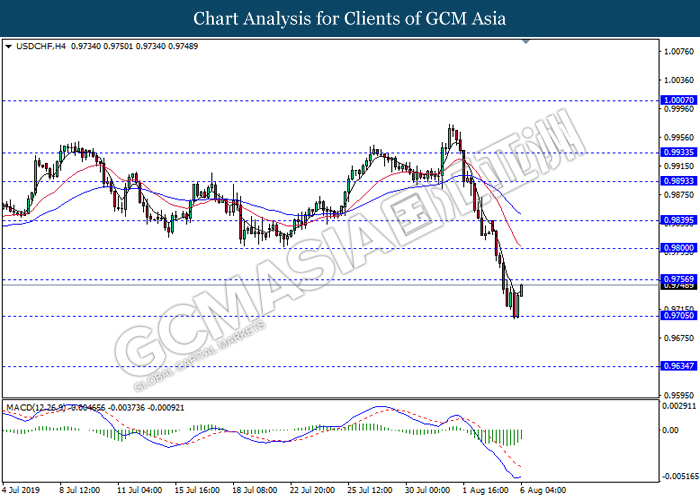Click the USDCHF,H4 symbol label
This screenshot has height=500, width=700.
point(41,46)
